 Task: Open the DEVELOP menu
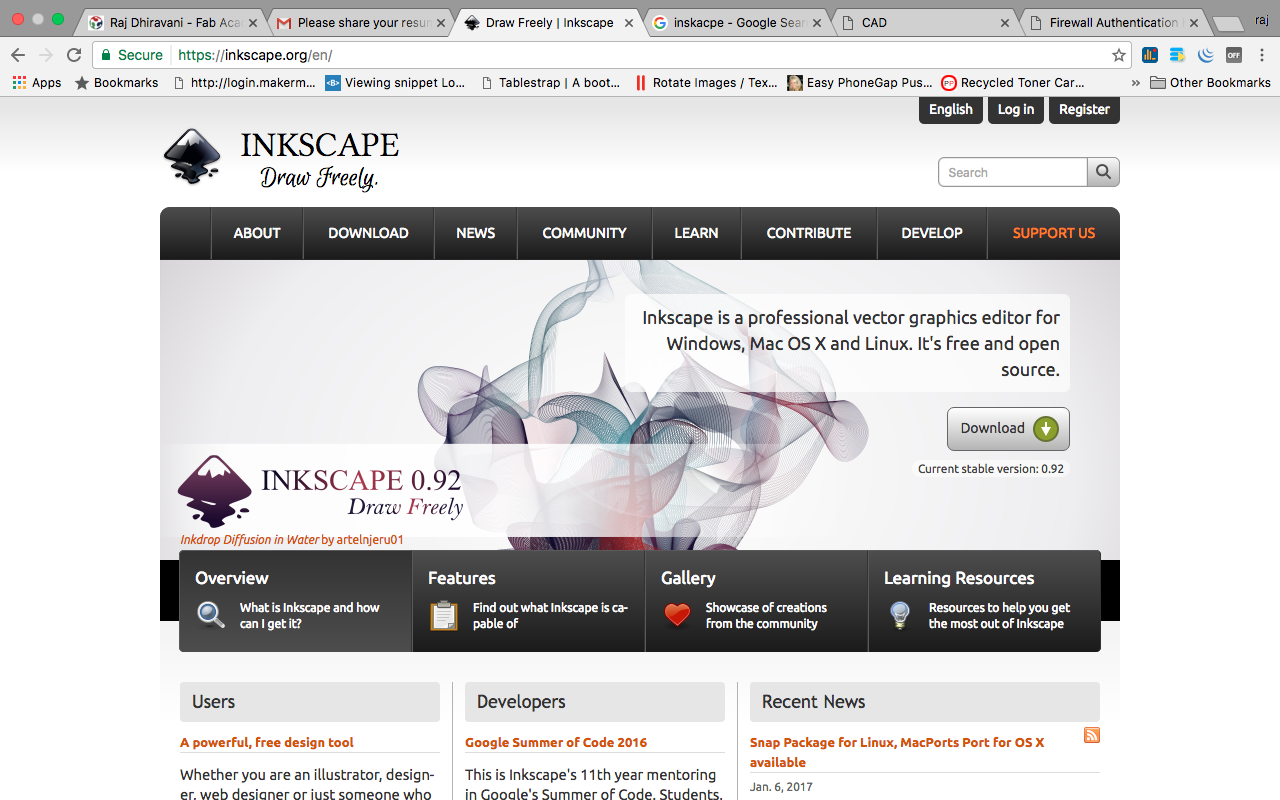click(x=932, y=233)
